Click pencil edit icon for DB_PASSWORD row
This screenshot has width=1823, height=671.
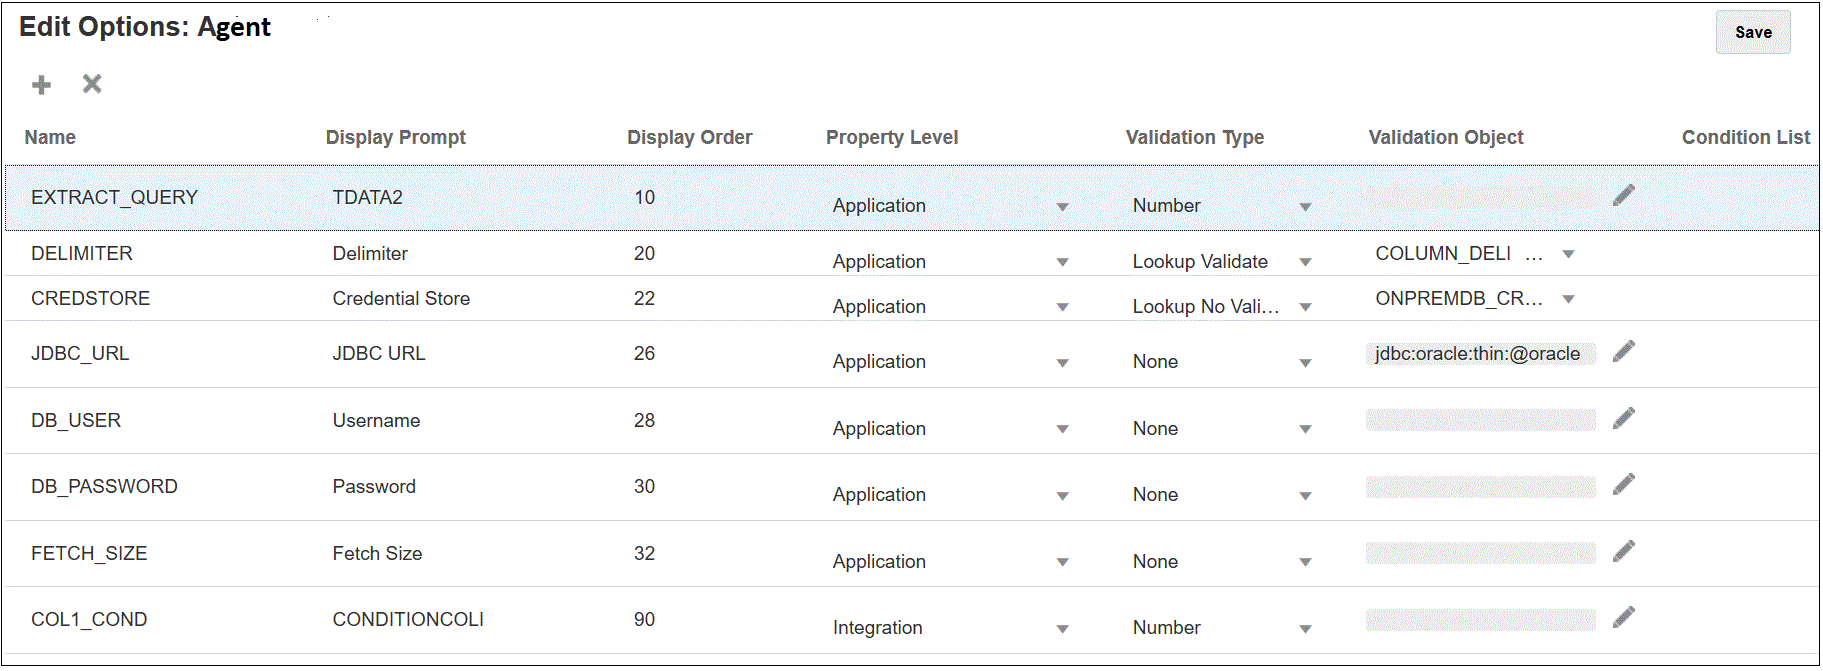[1624, 484]
